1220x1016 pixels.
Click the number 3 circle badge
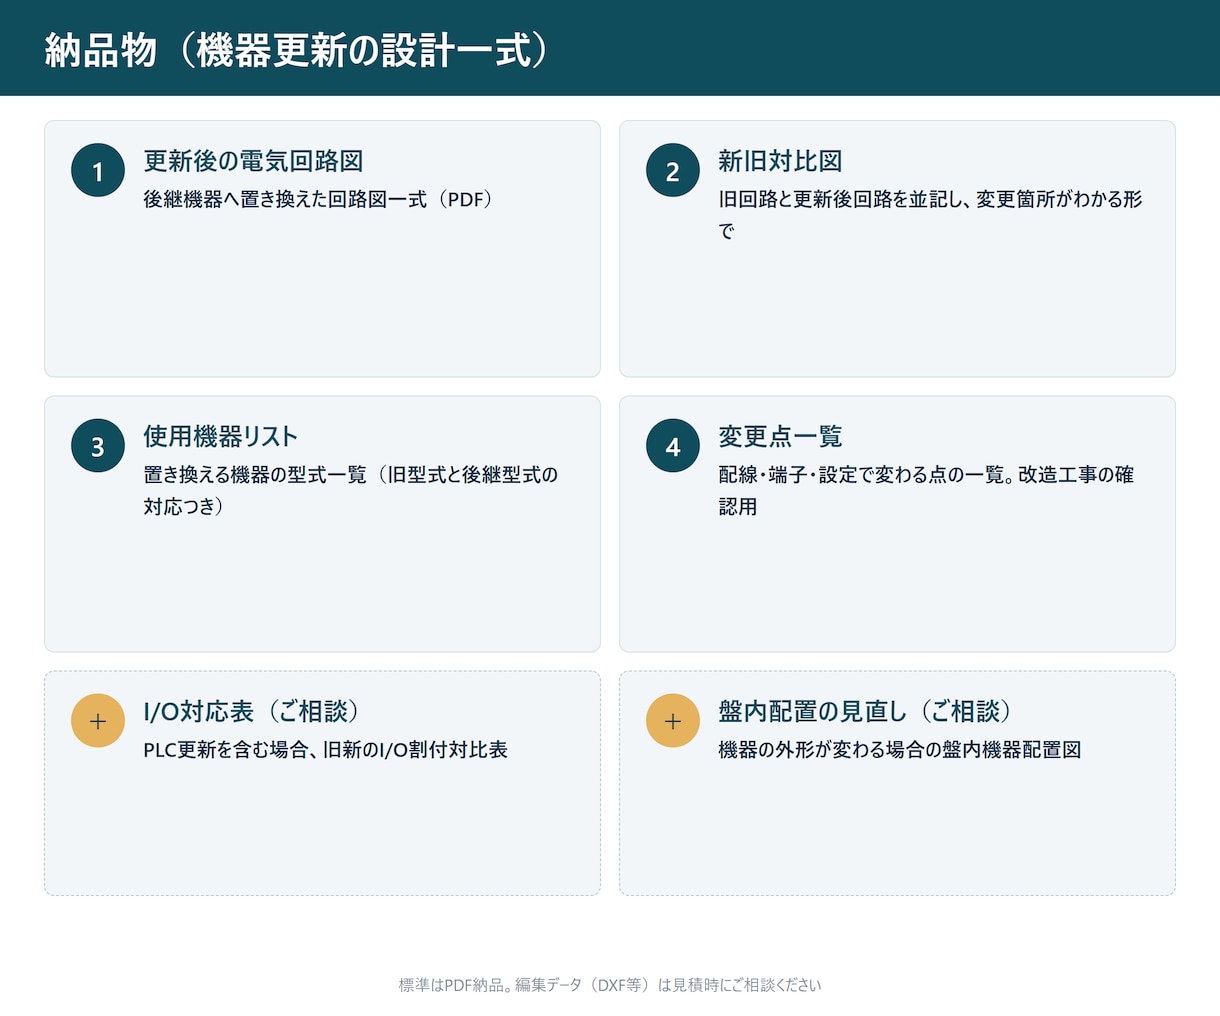[98, 446]
